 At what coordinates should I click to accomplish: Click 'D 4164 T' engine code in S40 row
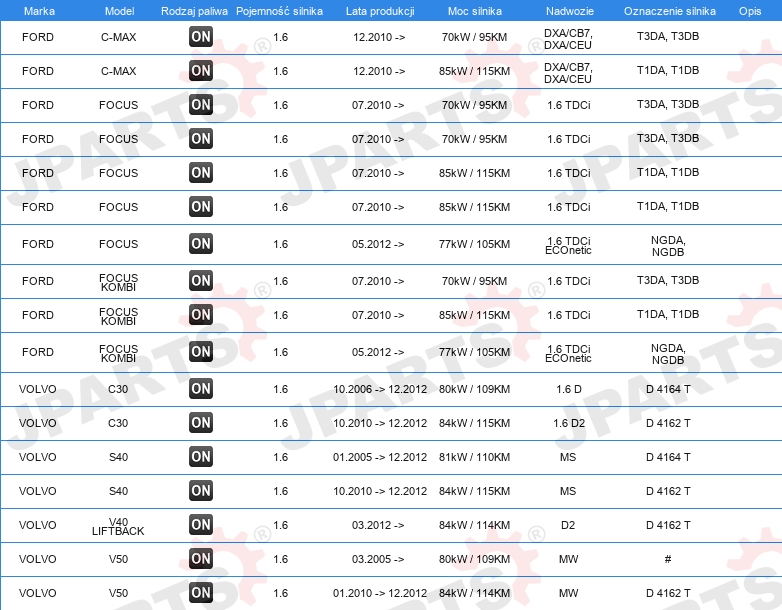[x=668, y=457]
